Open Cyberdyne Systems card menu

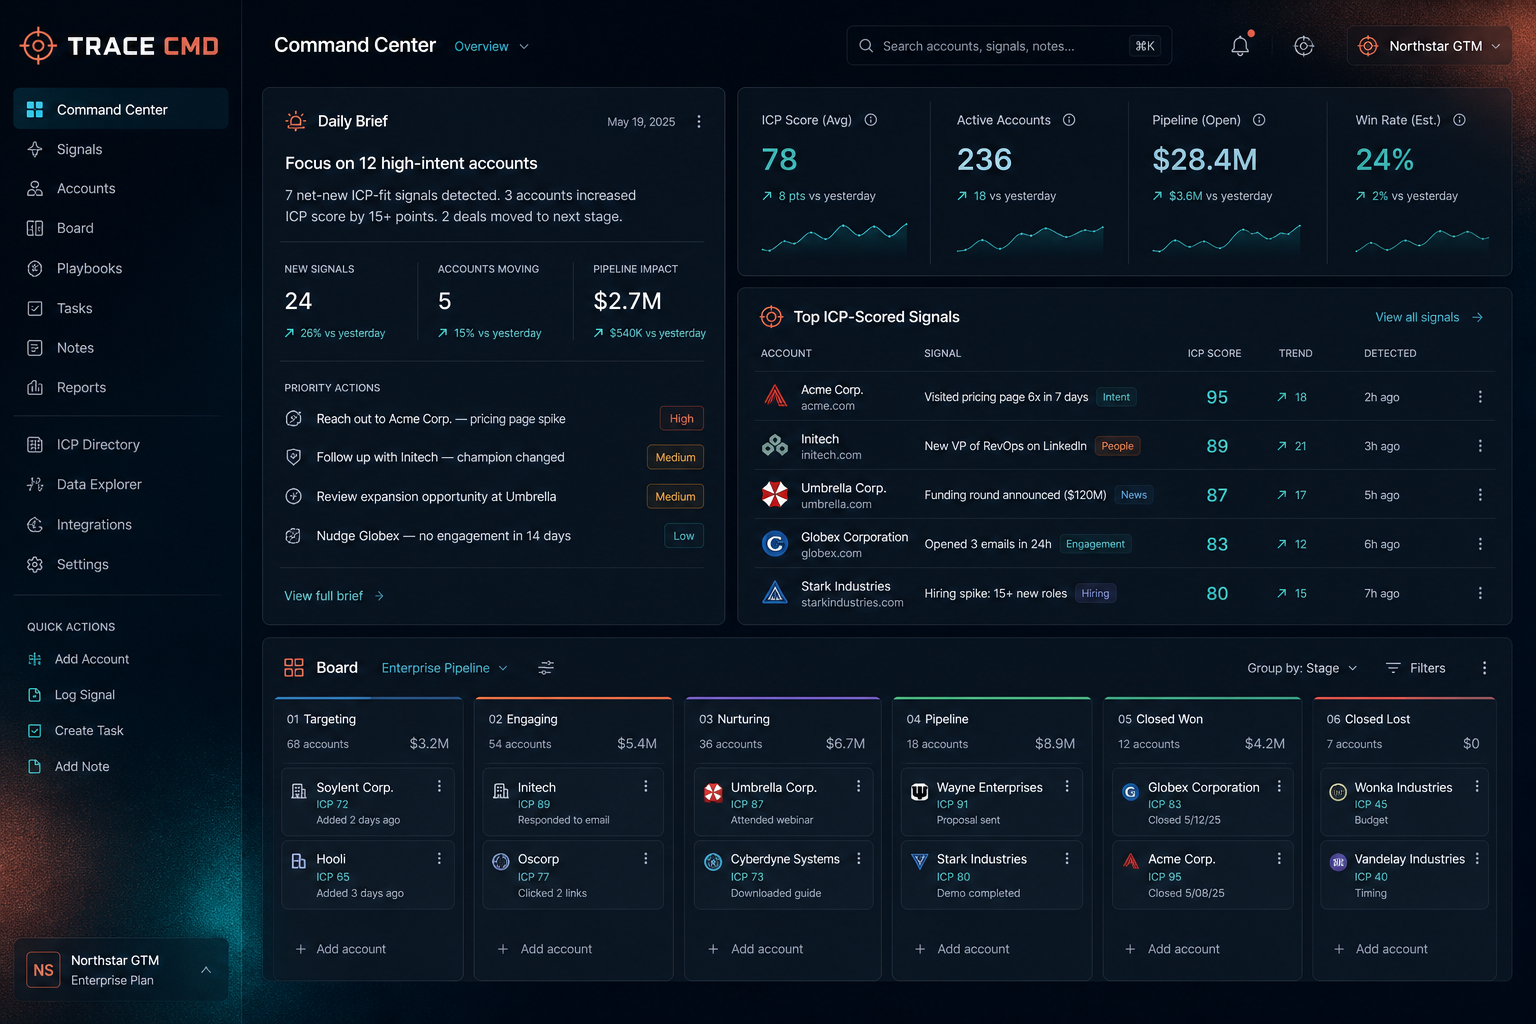(x=858, y=859)
